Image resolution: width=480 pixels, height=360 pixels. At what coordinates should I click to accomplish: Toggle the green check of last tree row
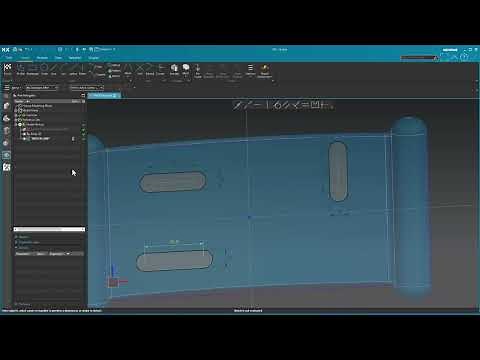coord(83,138)
